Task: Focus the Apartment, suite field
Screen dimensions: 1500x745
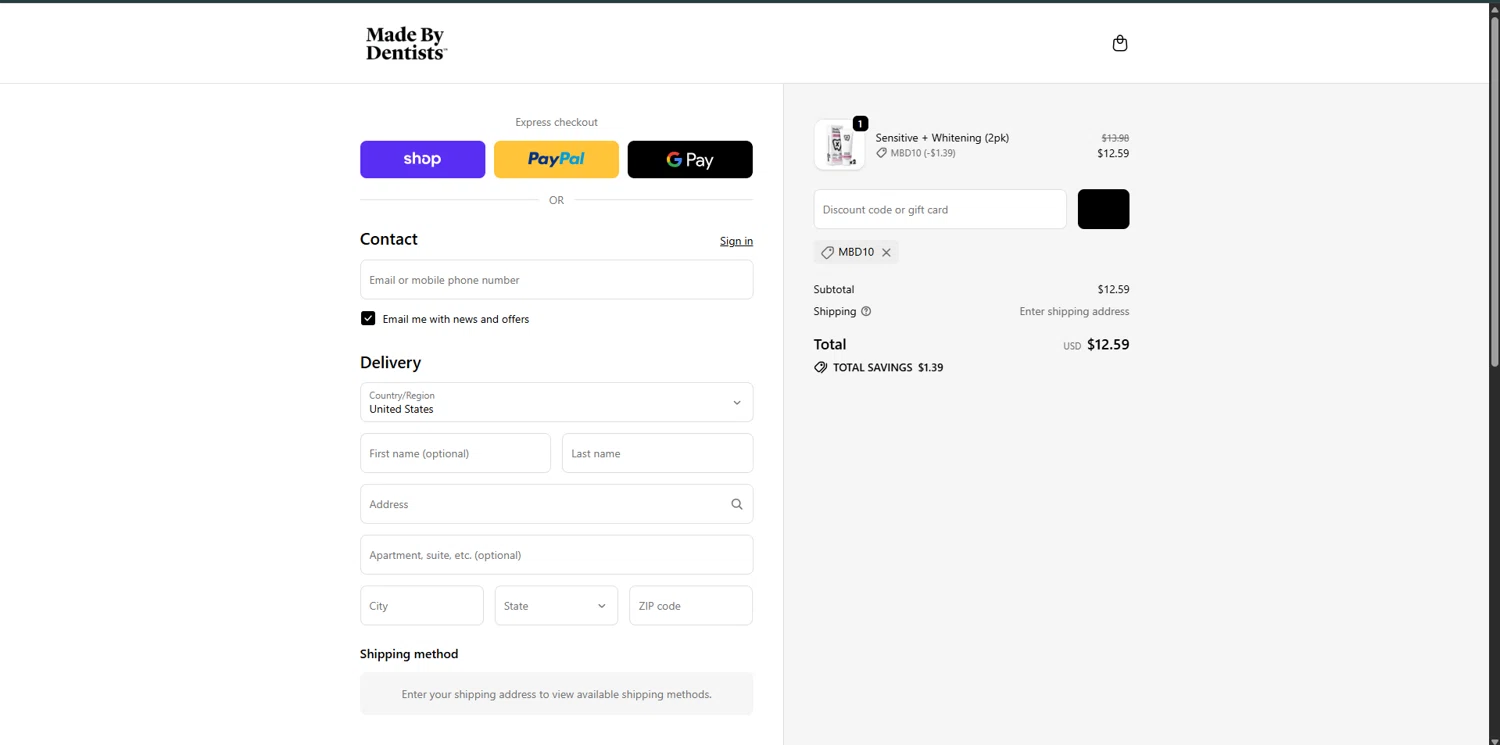Action: pos(556,555)
